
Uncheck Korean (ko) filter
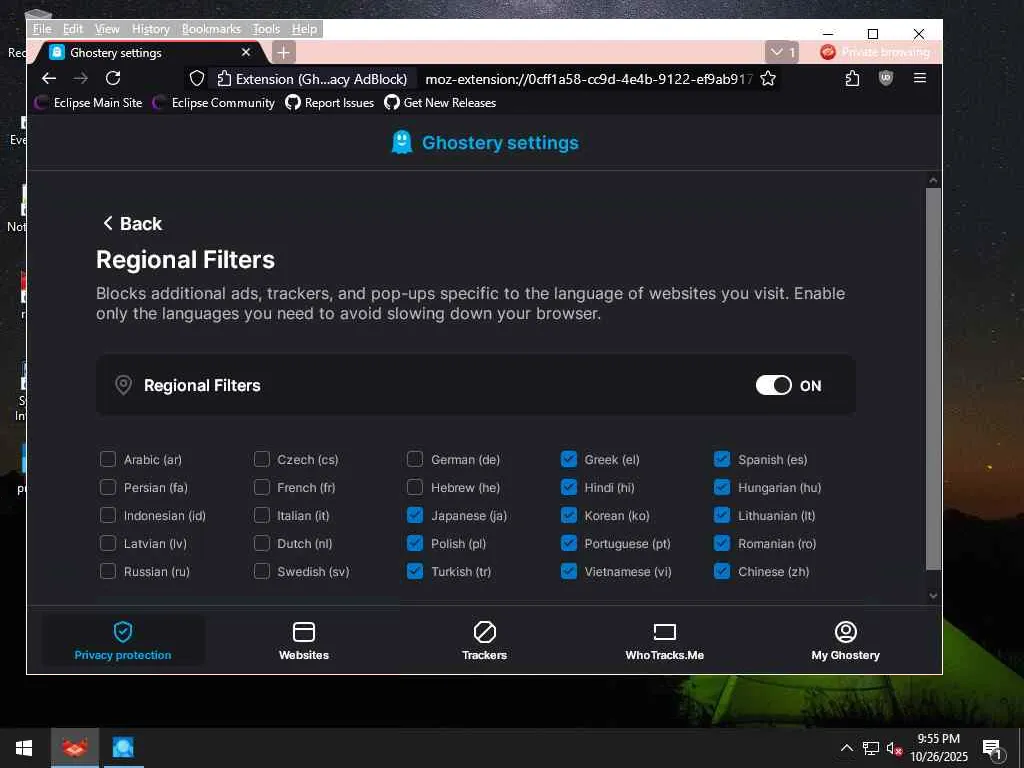pyautogui.click(x=569, y=515)
